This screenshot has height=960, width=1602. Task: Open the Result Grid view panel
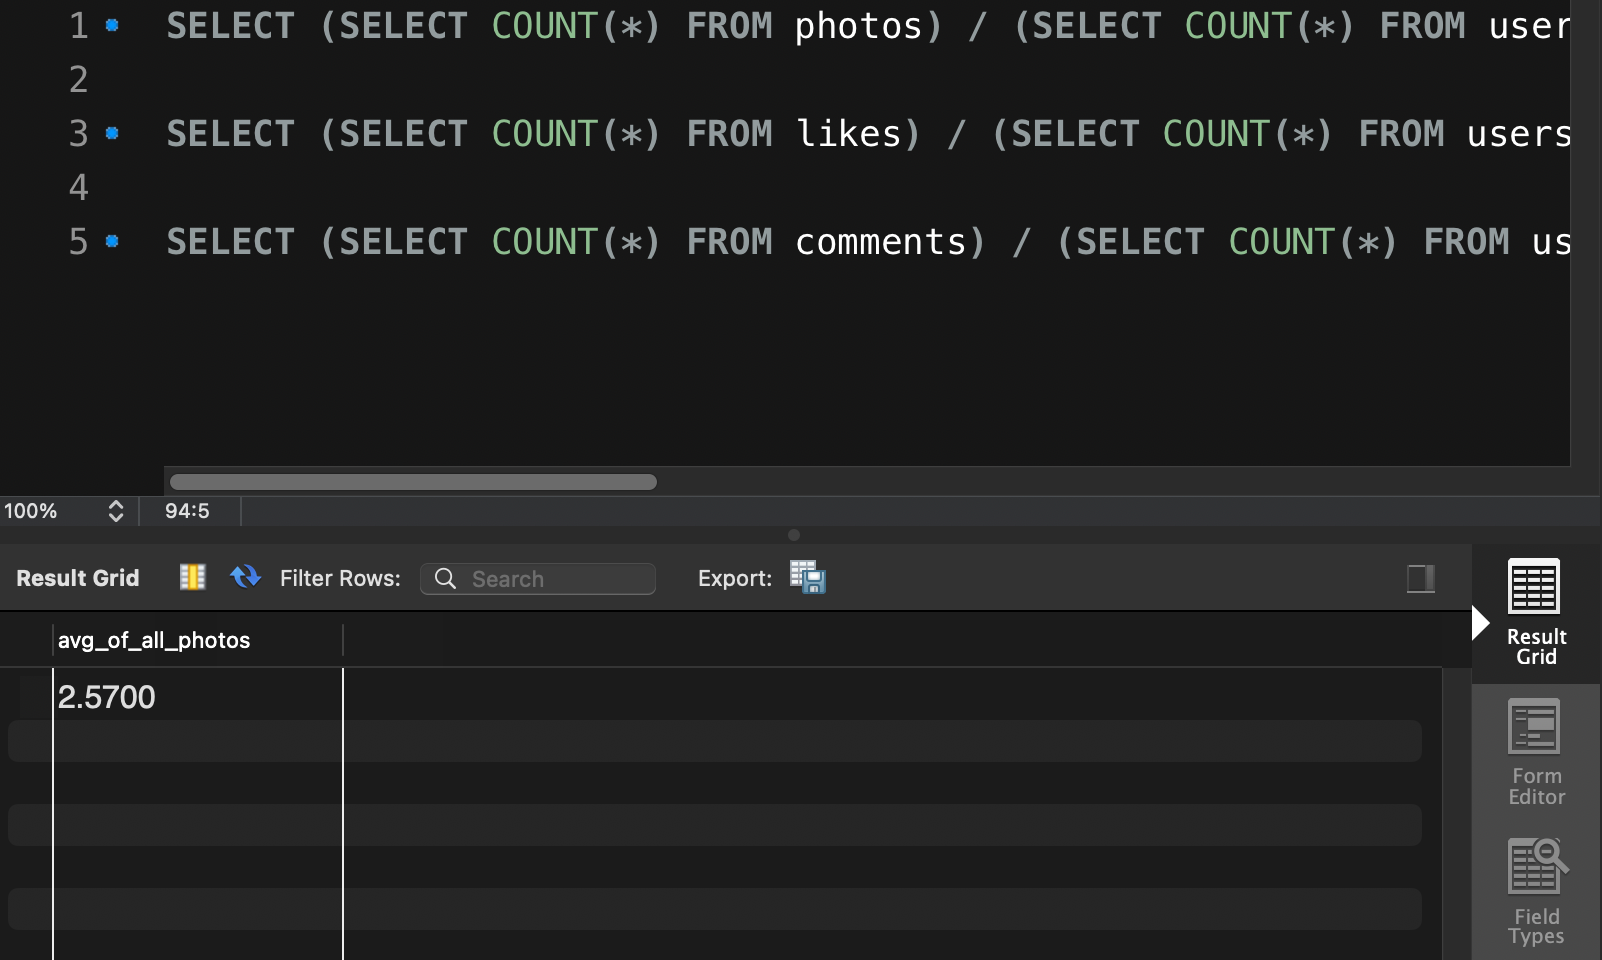click(x=1535, y=612)
